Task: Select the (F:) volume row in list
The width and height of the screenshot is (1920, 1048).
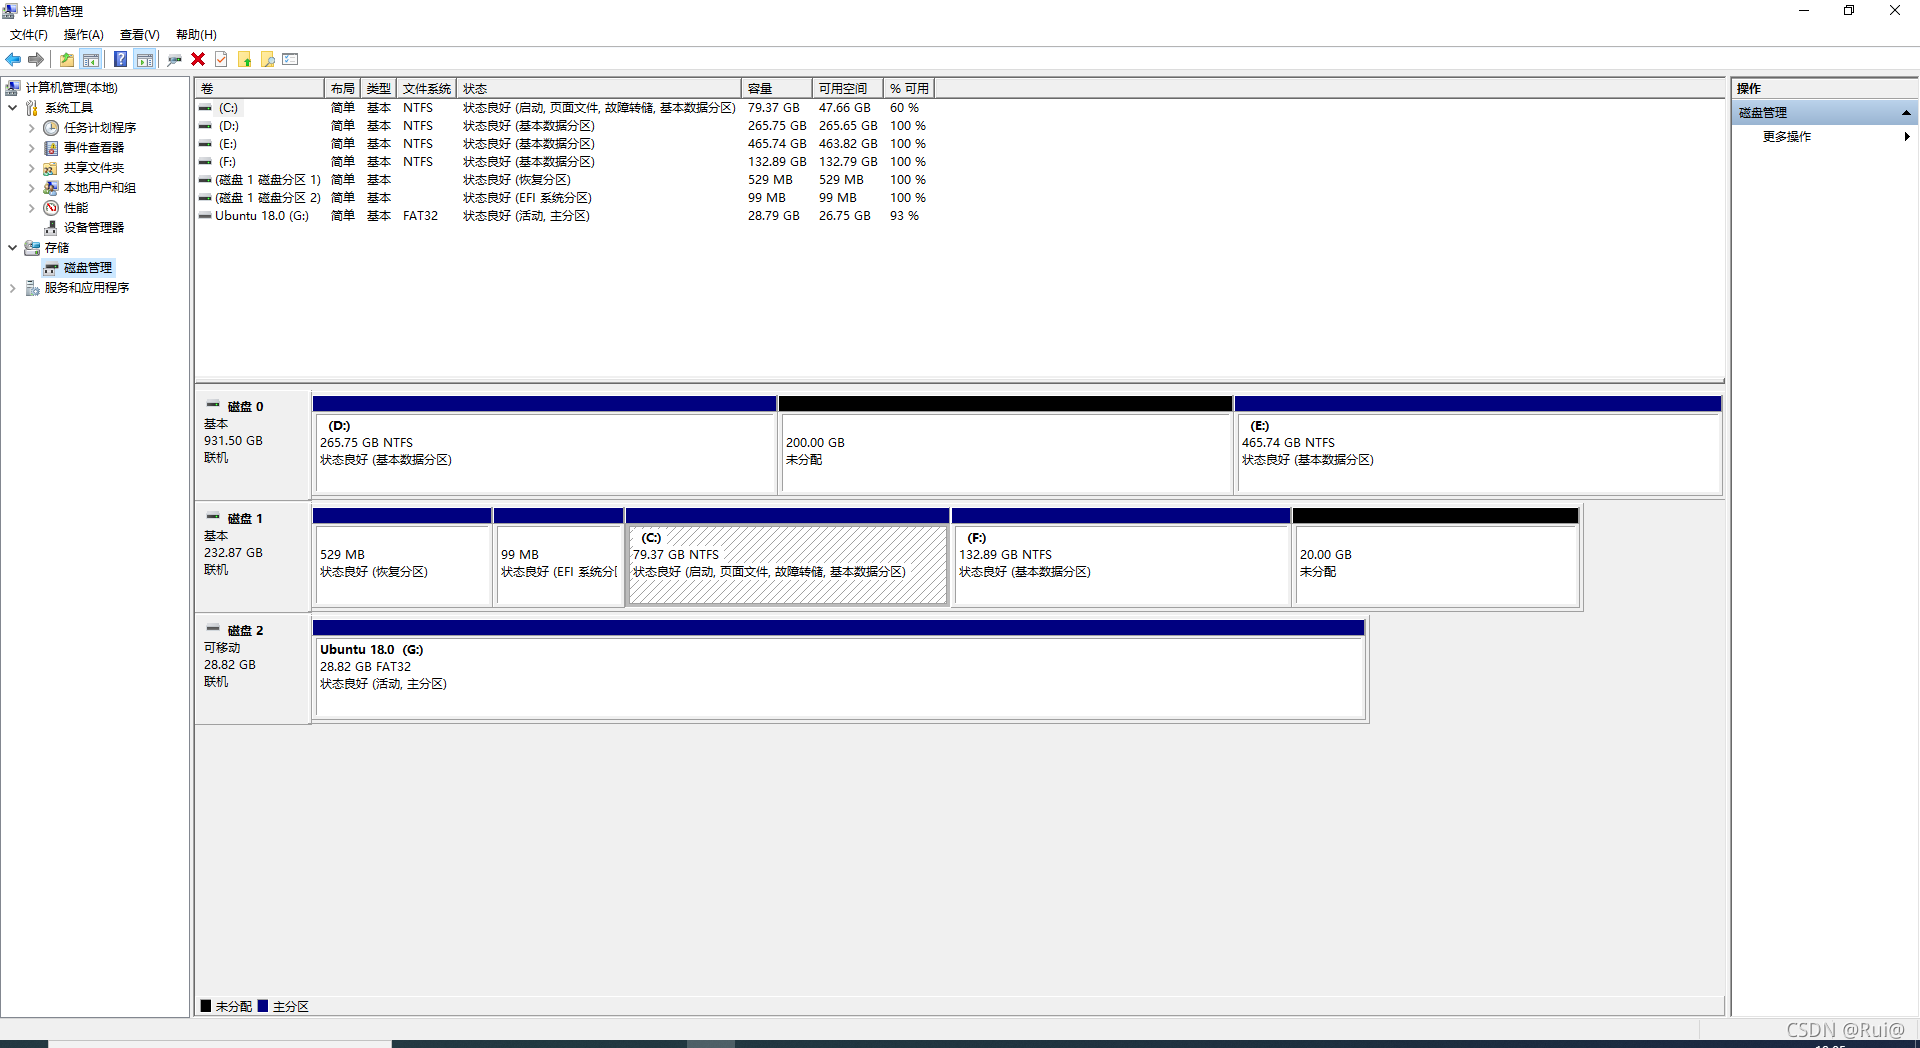Action: (564, 162)
